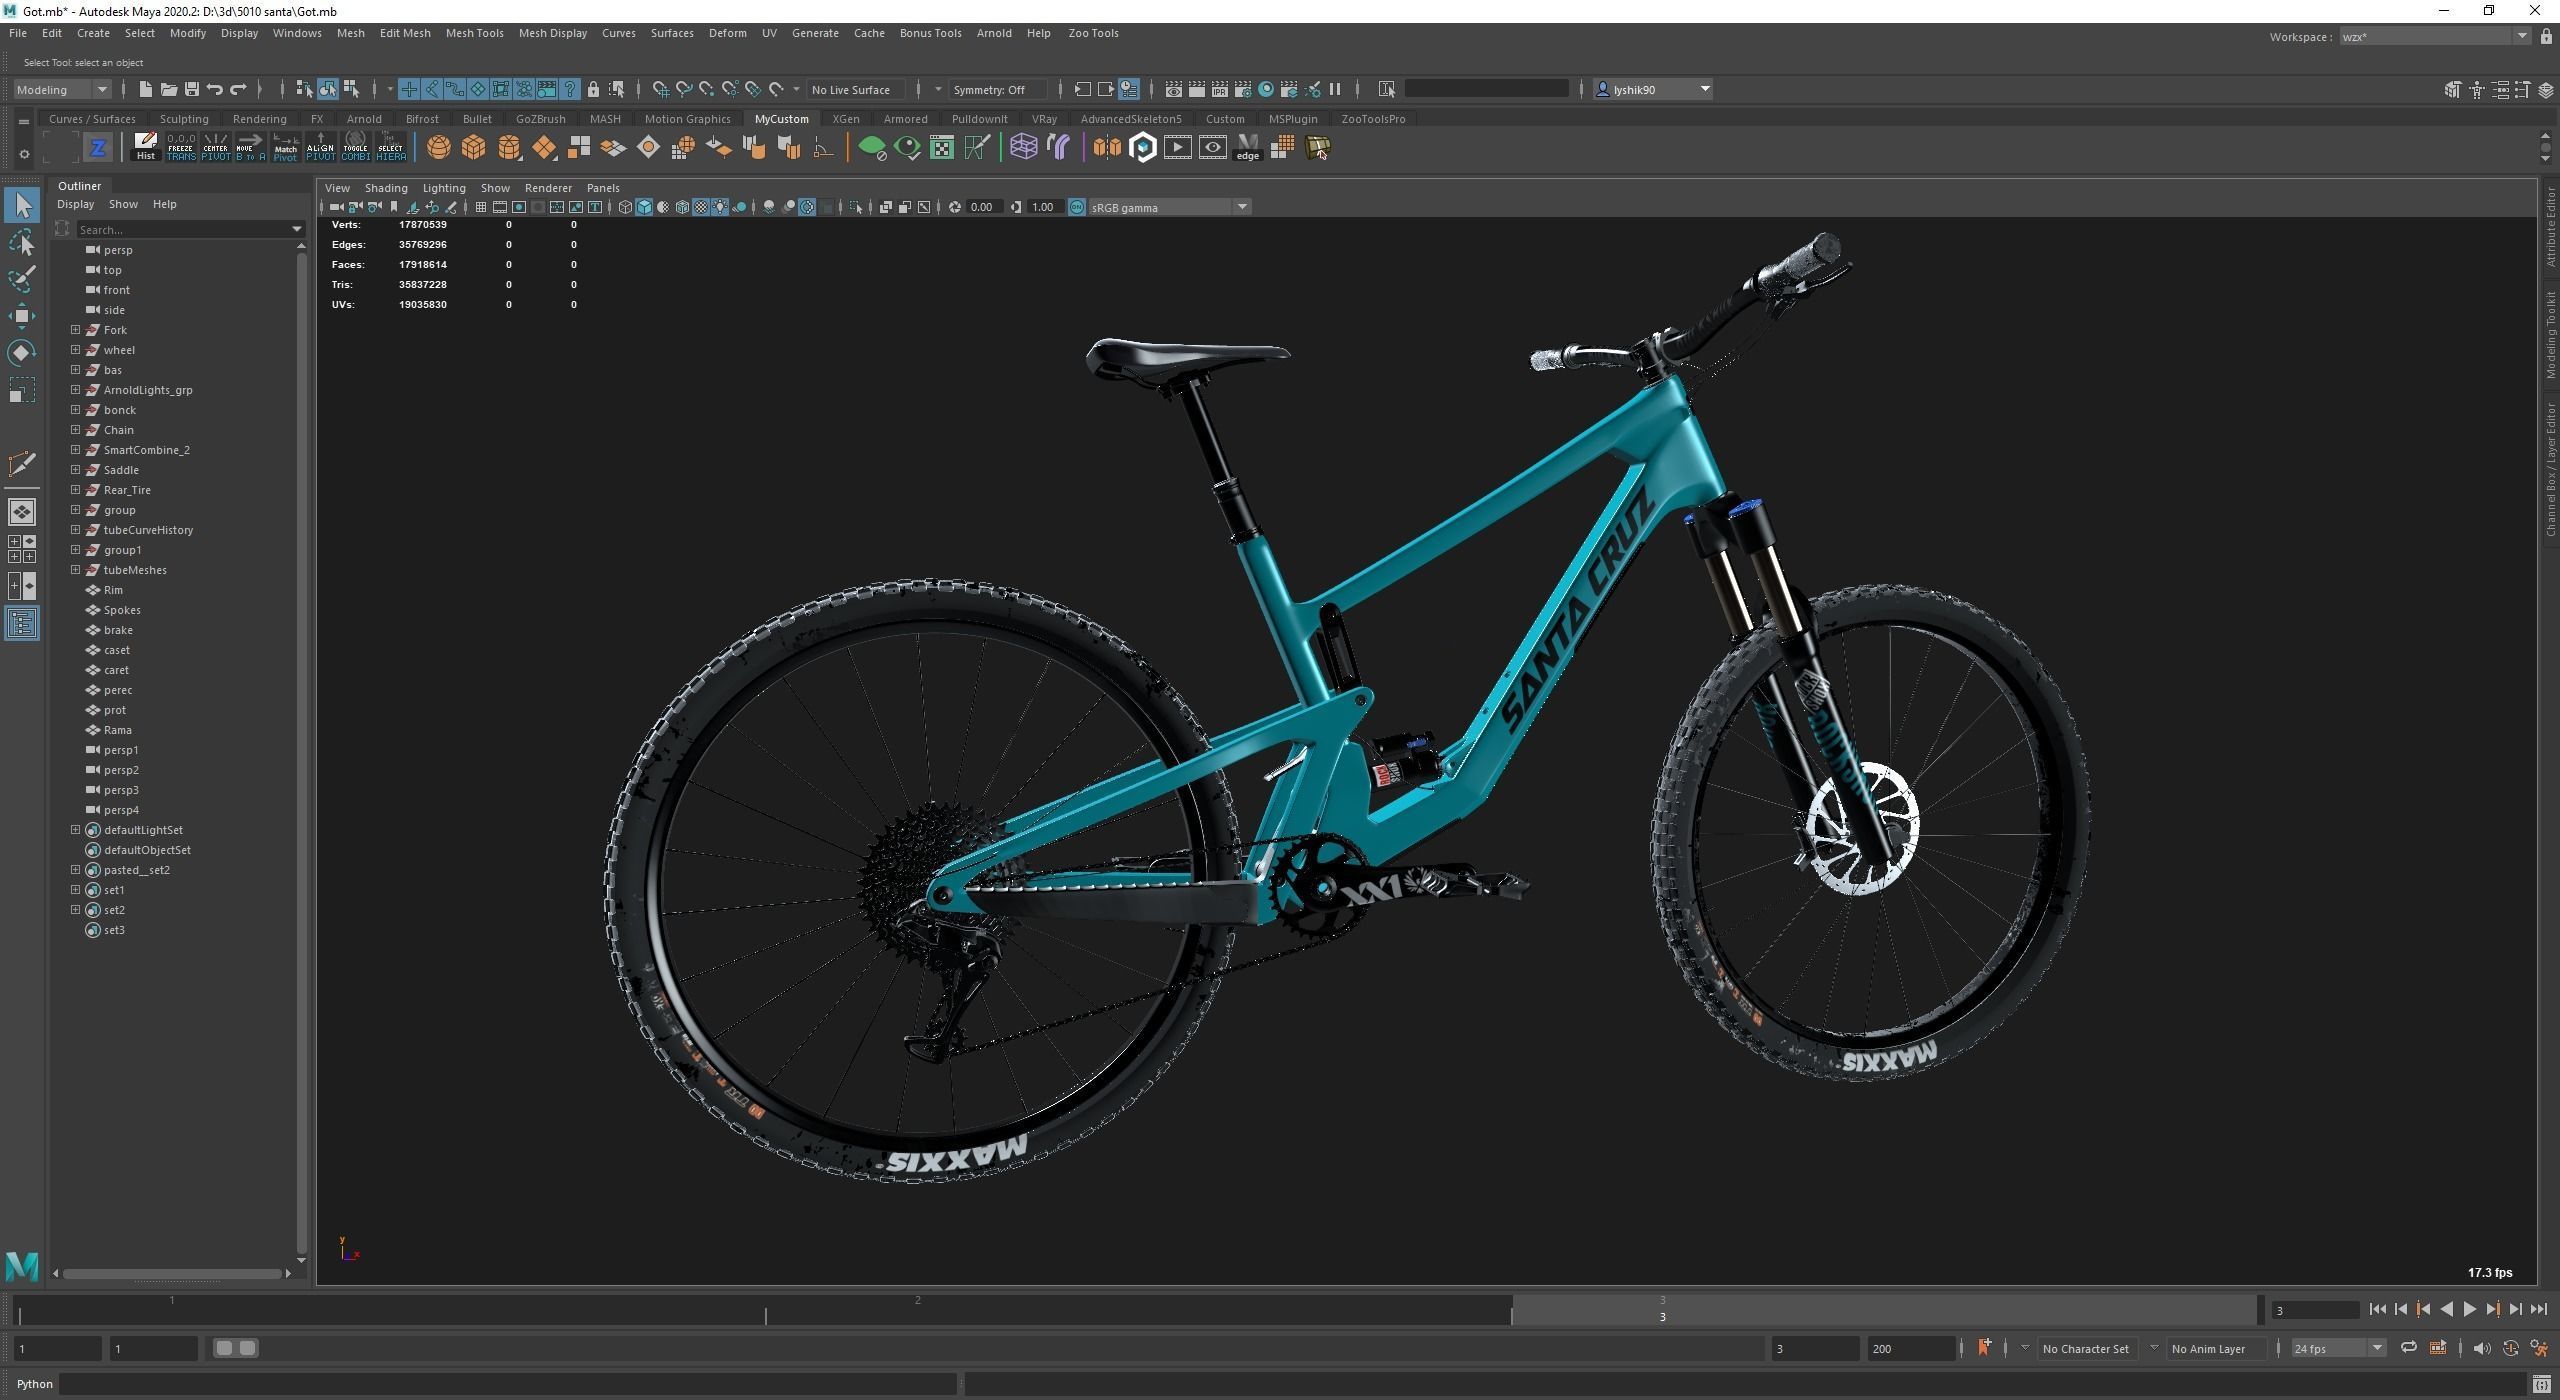Screen dimensions: 2560x1400
Task: Switch to the ZooToolsPro shelf tab
Action: click(1373, 118)
